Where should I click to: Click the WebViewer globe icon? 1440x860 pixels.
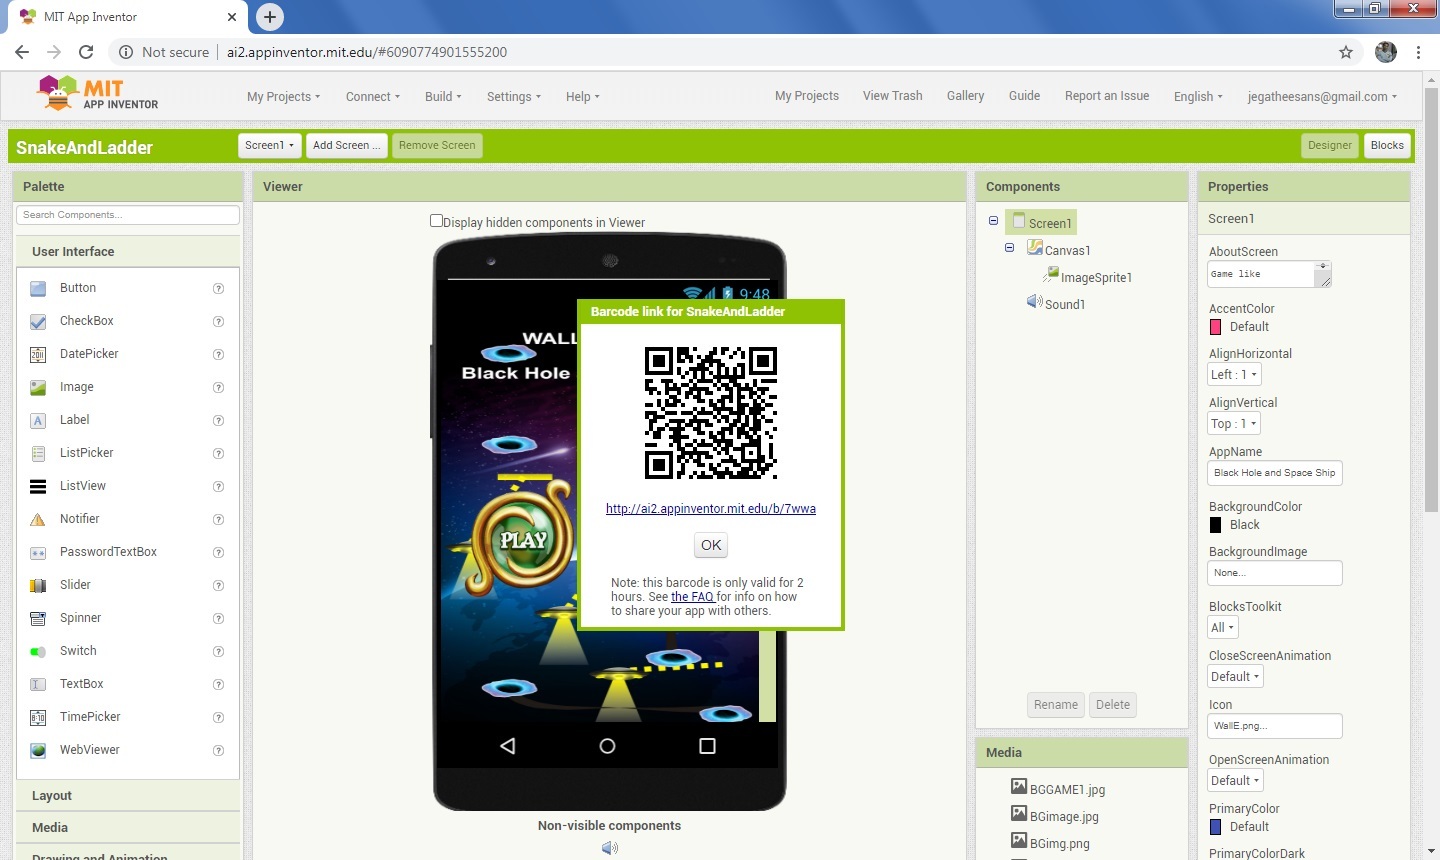point(38,750)
